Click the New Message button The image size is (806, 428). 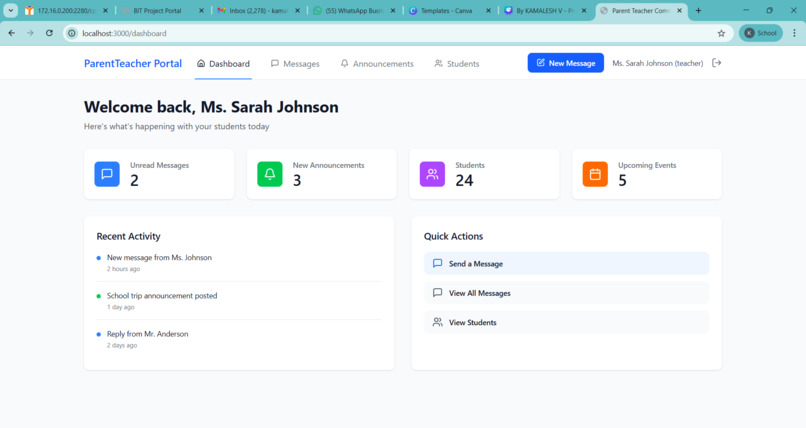tap(565, 63)
